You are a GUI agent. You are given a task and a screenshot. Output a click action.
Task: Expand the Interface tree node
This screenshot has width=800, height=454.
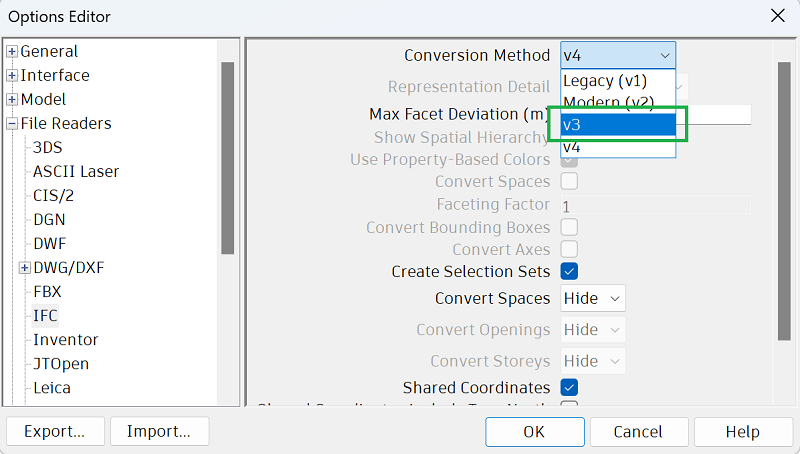coord(12,76)
